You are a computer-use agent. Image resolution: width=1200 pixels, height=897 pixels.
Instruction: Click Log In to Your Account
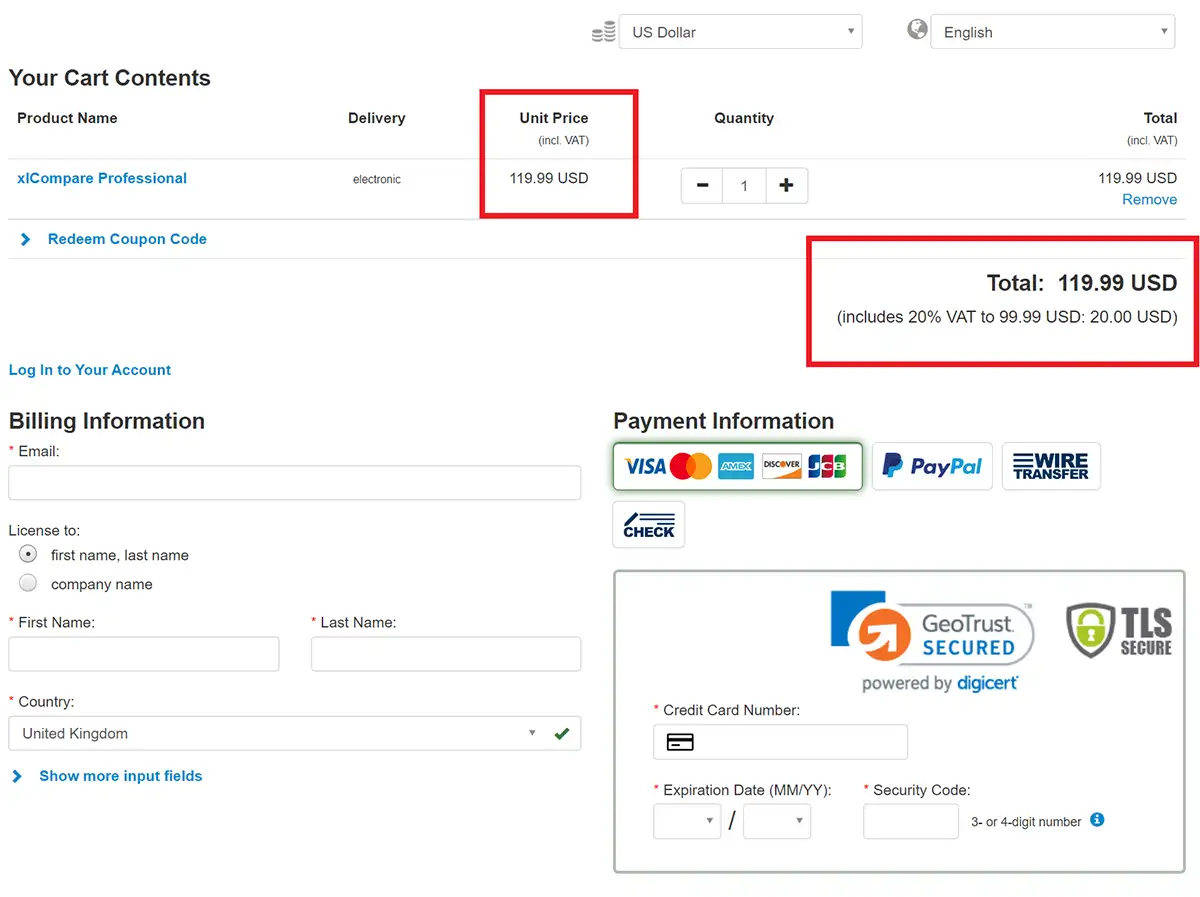point(90,370)
